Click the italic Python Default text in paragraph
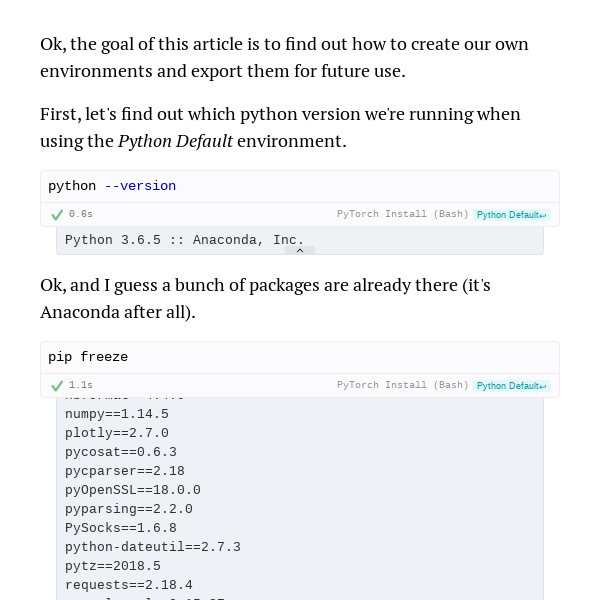 coord(175,141)
